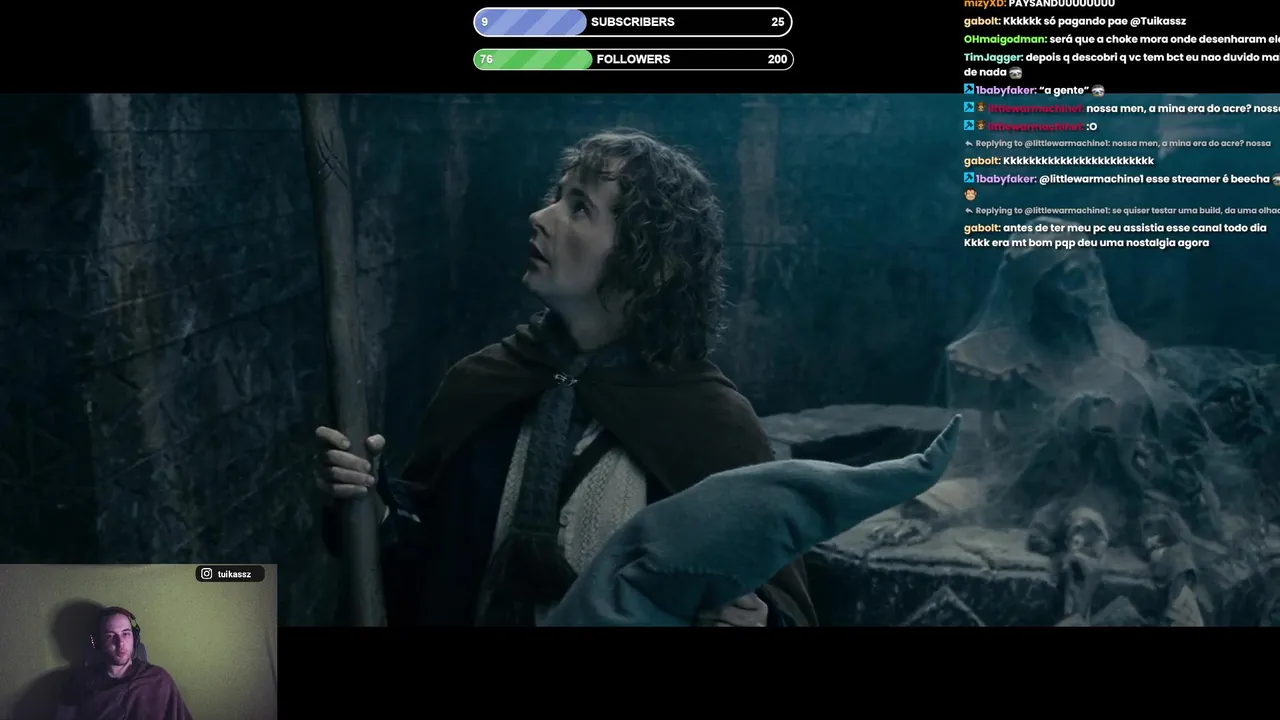Click the sloth emote after 'a gente'

tap(1098, 90)
